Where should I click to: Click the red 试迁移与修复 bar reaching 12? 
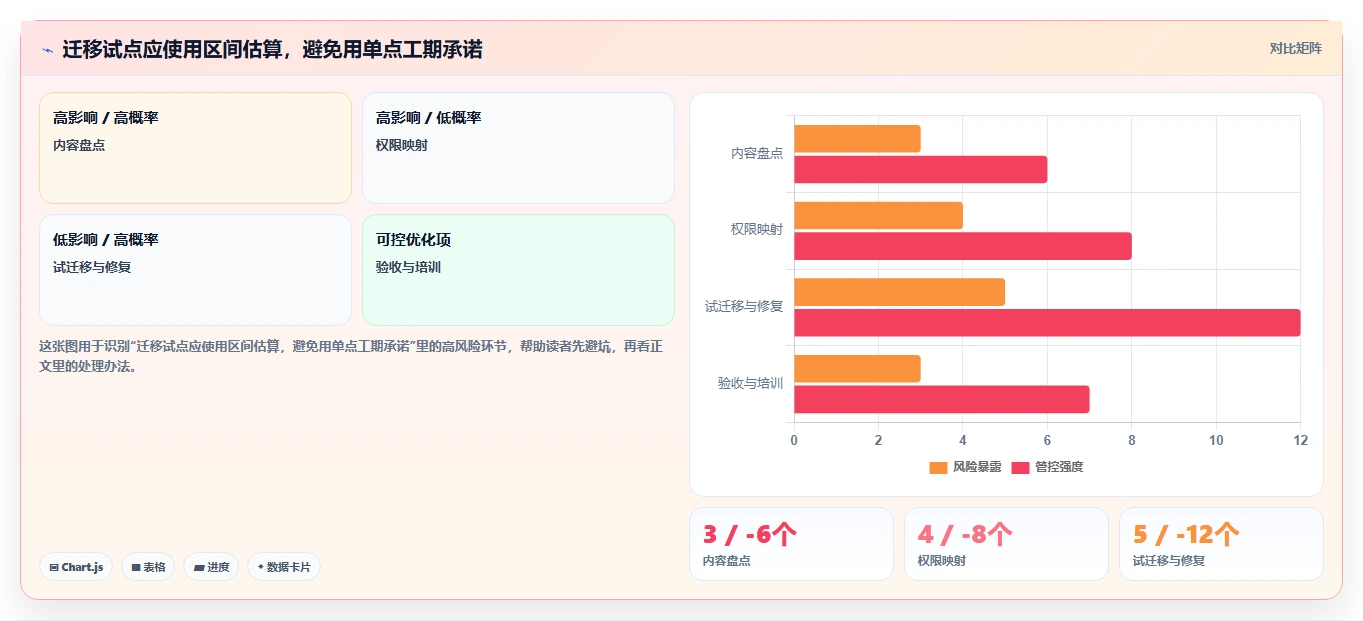[x=1047, y=323]
